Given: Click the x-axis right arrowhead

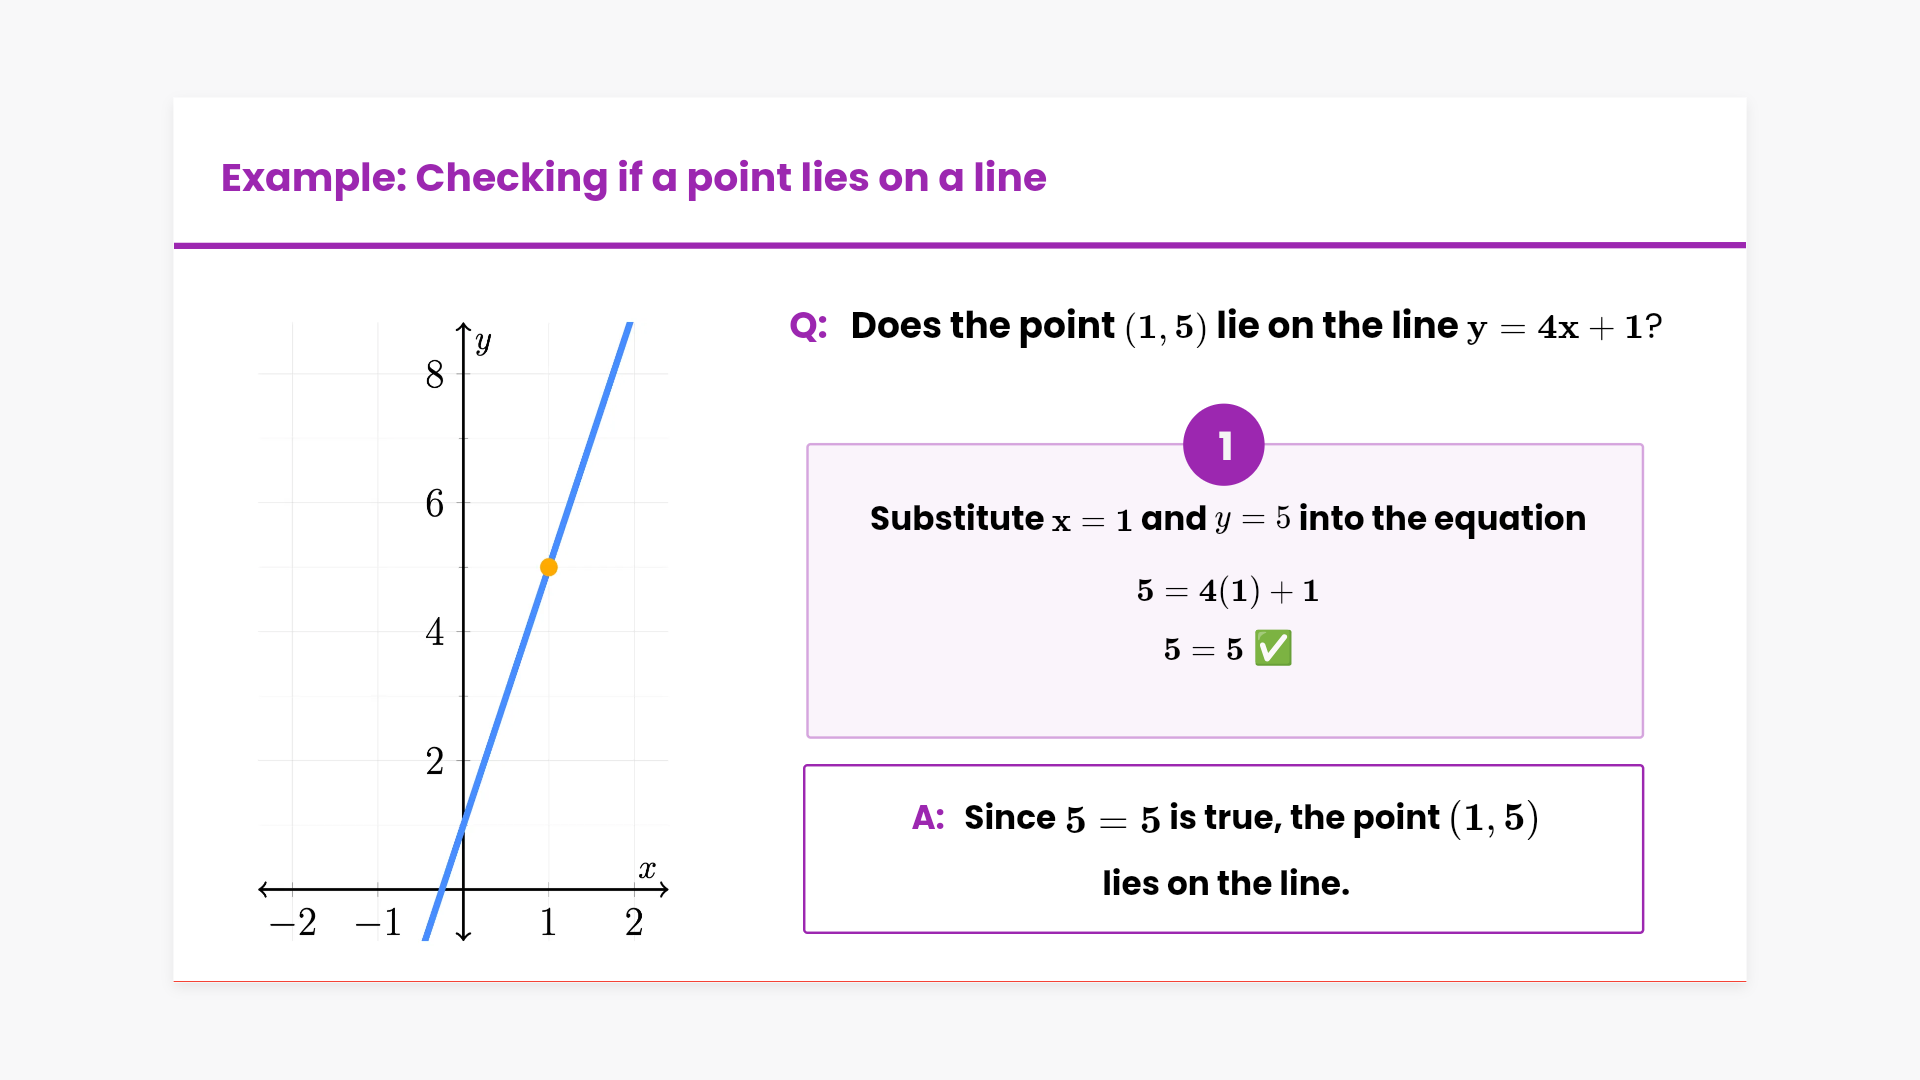Looking at the screenshot, I should 664,888.
